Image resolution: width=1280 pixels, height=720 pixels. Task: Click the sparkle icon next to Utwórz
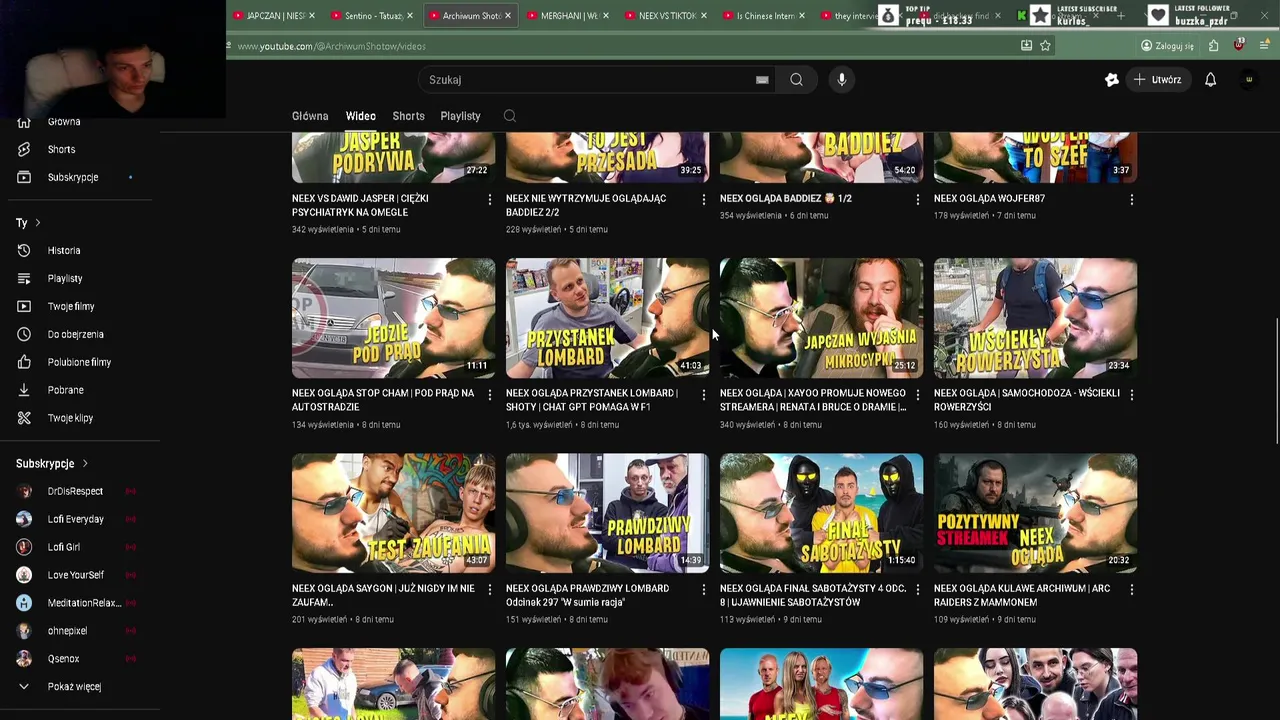(x=1111, y=80)
